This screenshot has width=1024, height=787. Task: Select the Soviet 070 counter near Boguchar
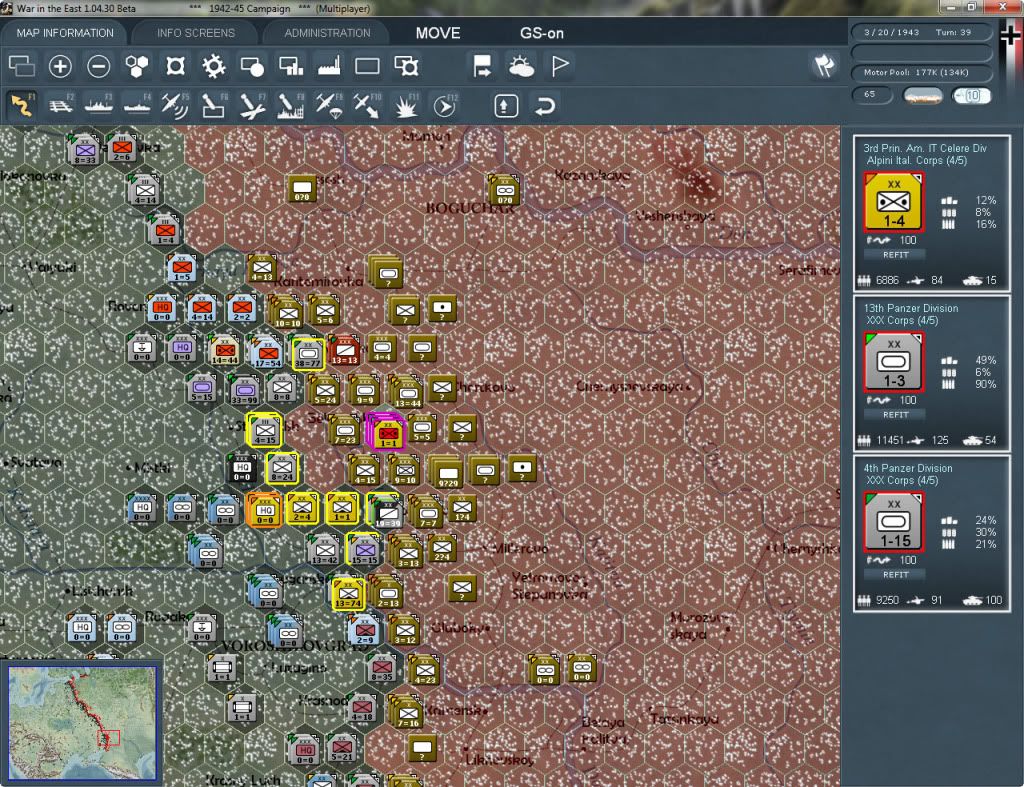(504, 190)
